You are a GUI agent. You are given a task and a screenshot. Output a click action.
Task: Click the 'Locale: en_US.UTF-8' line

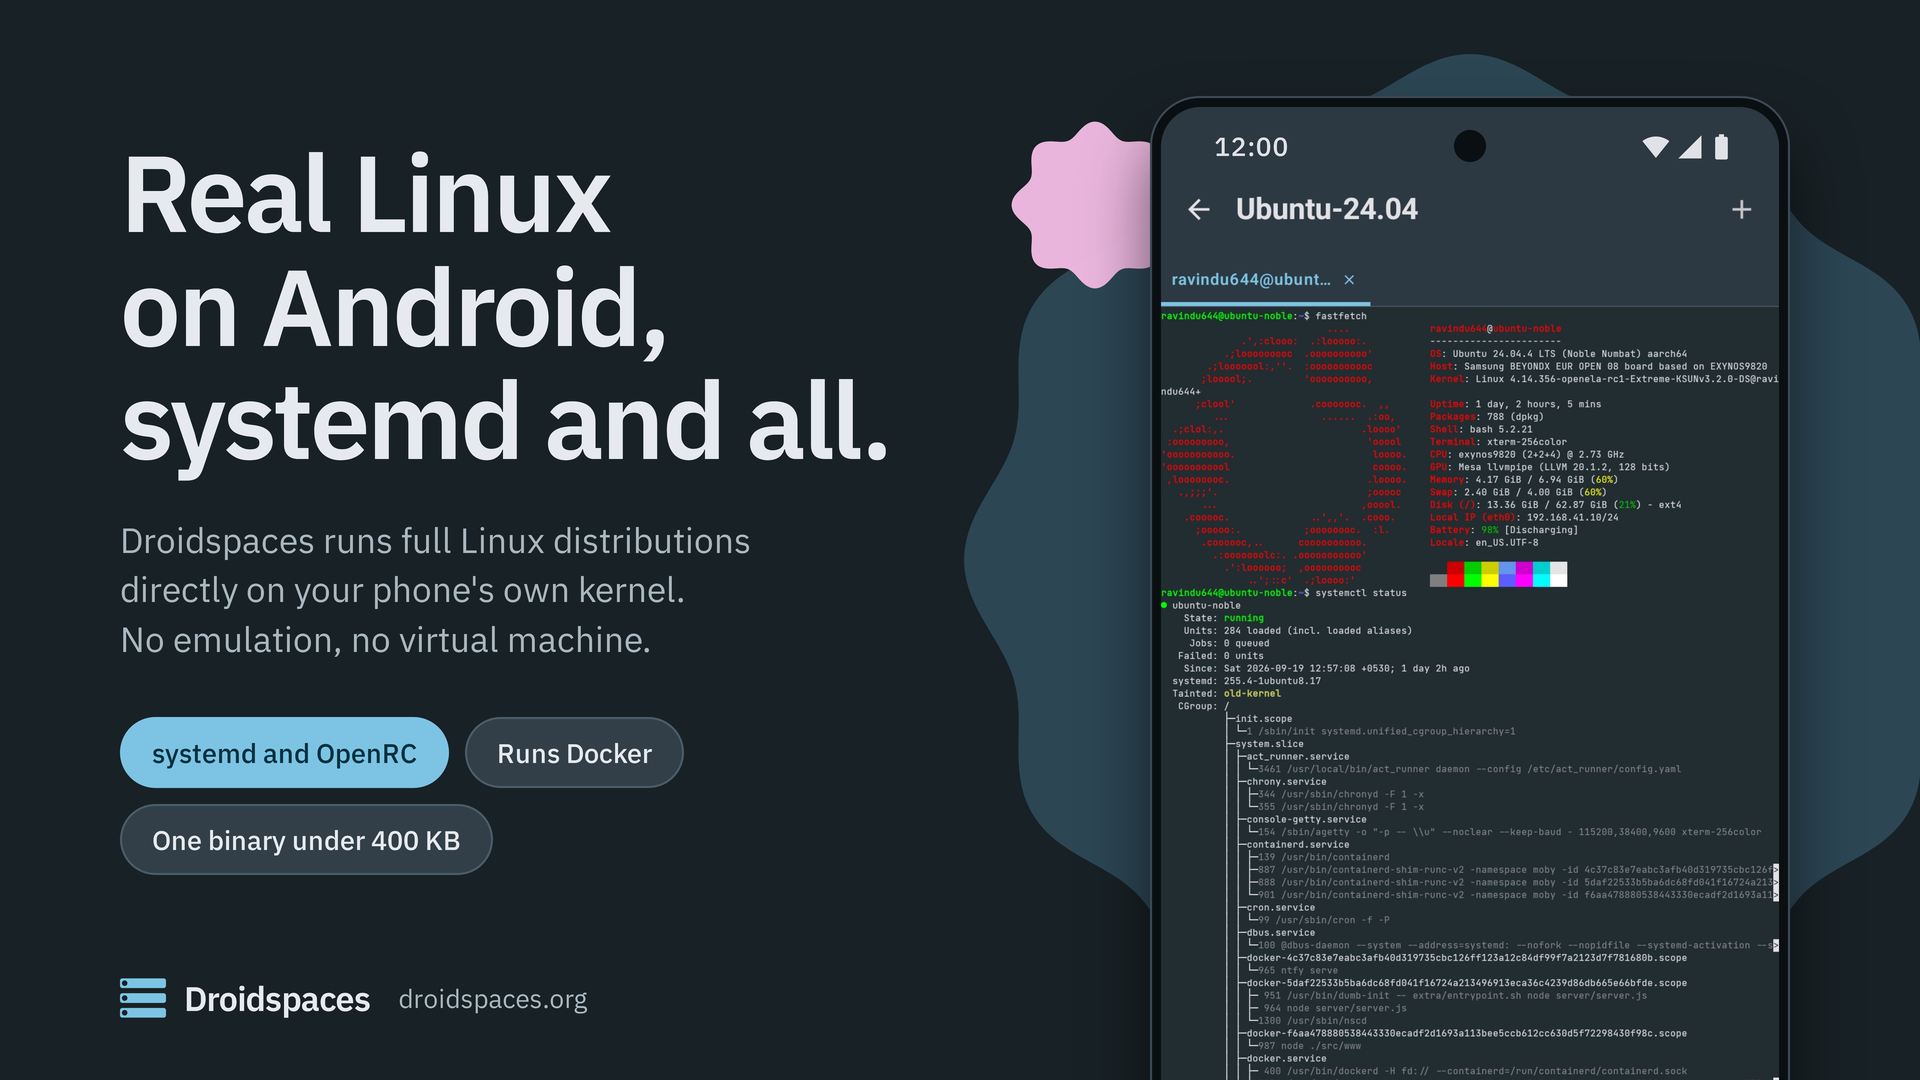(x=1484, y=543)
